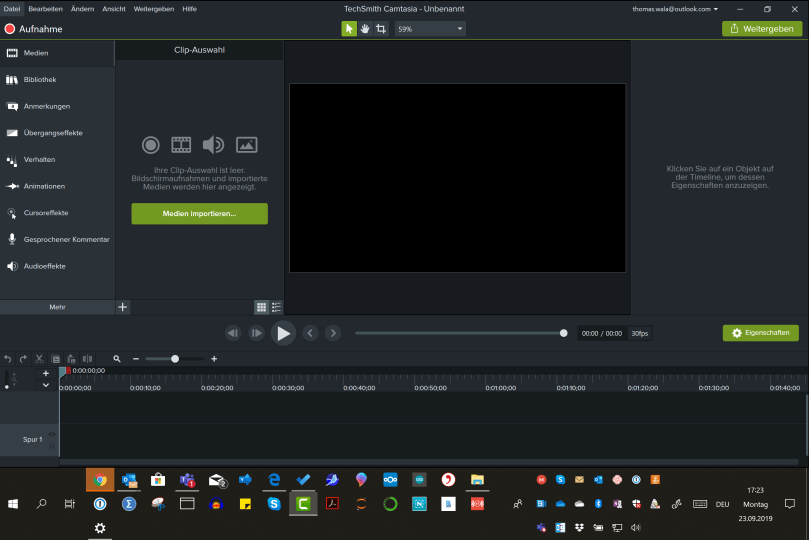Viewport: 809px width, 540px height.
Task: Open Google Chrome from the taskbar
Action: click(x=100, y=480)
